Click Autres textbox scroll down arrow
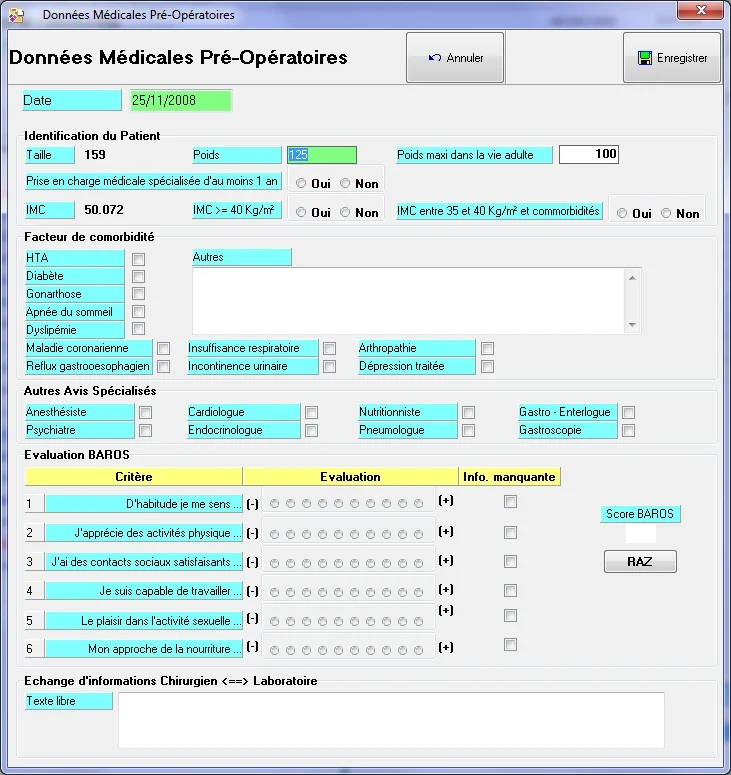 coord(632,325)
